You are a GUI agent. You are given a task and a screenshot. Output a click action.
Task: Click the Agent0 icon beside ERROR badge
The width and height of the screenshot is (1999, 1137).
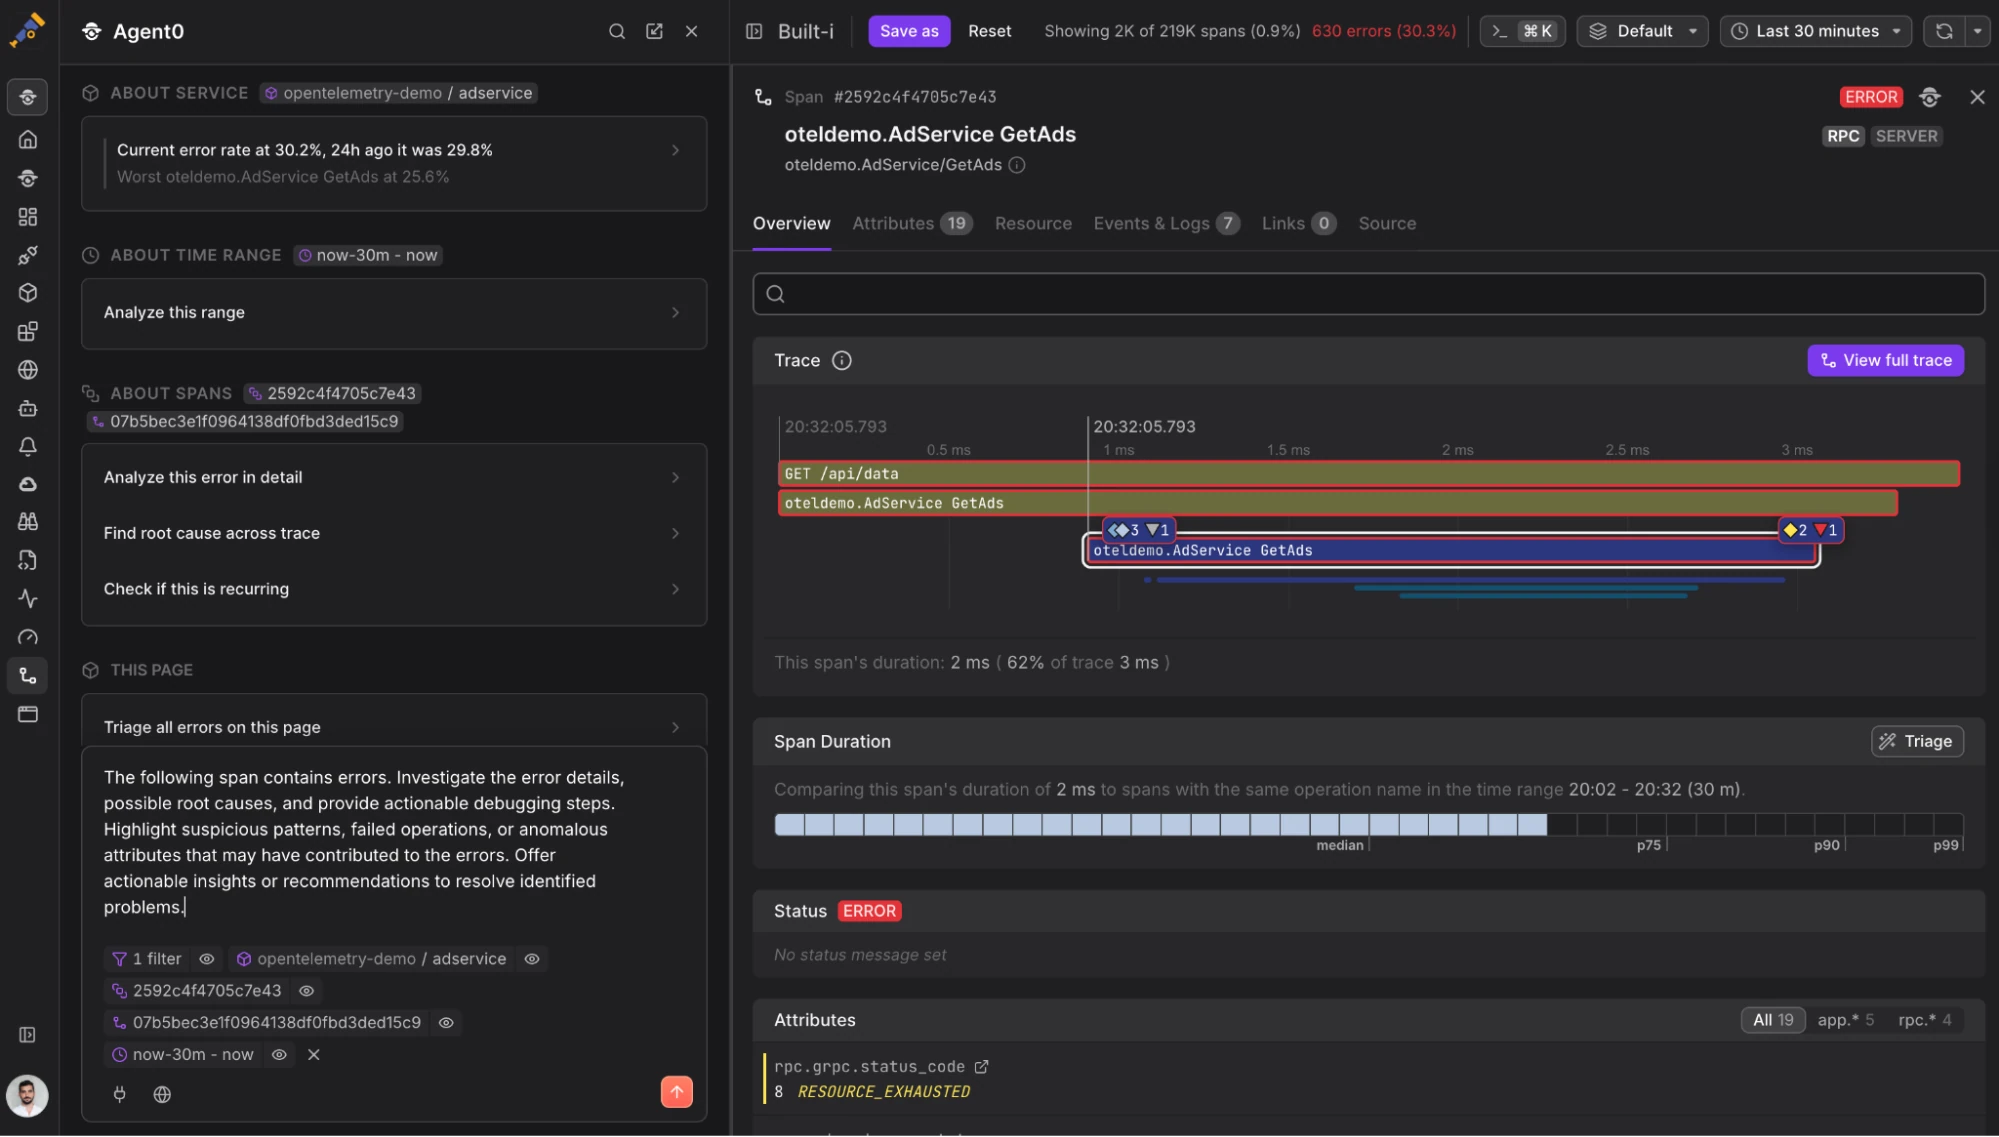click(x=1930, y=97)
